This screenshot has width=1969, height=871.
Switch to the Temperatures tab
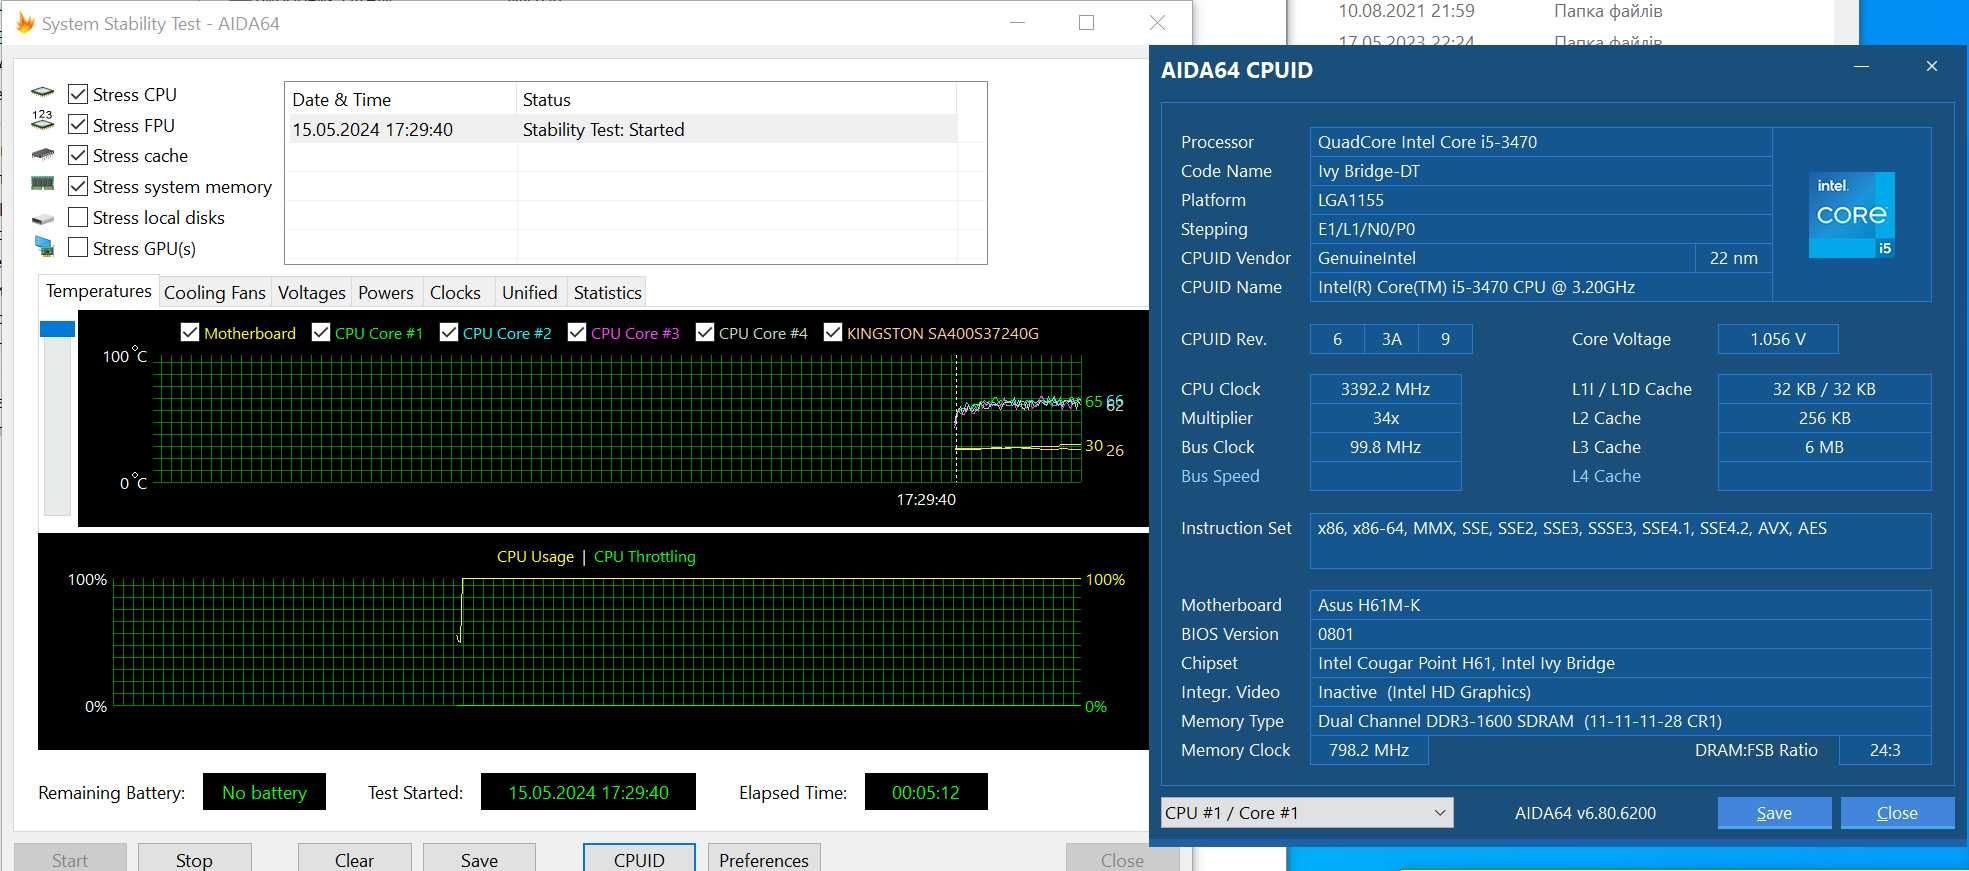(98, 291)
